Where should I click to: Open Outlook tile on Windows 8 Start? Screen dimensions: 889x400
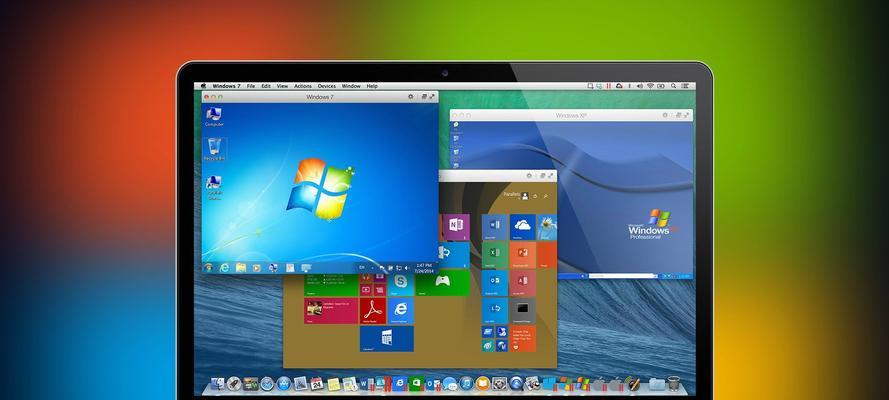[494, 283]
